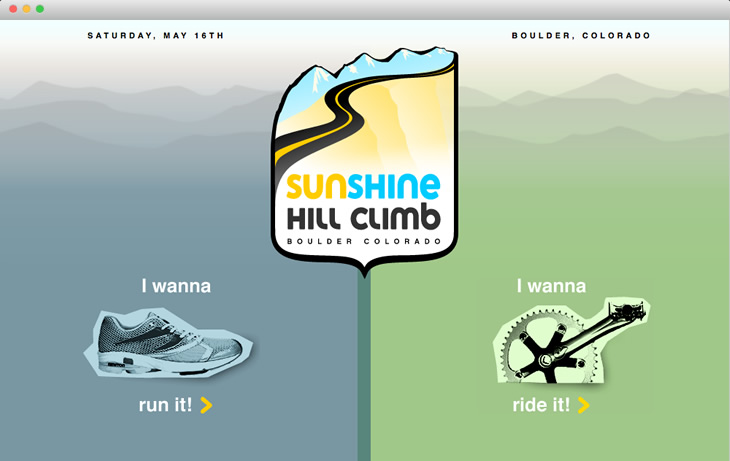This screenshot has width=730, height=461.
Task: Click the yellow arrow after run it!
Action: point(206,405)
